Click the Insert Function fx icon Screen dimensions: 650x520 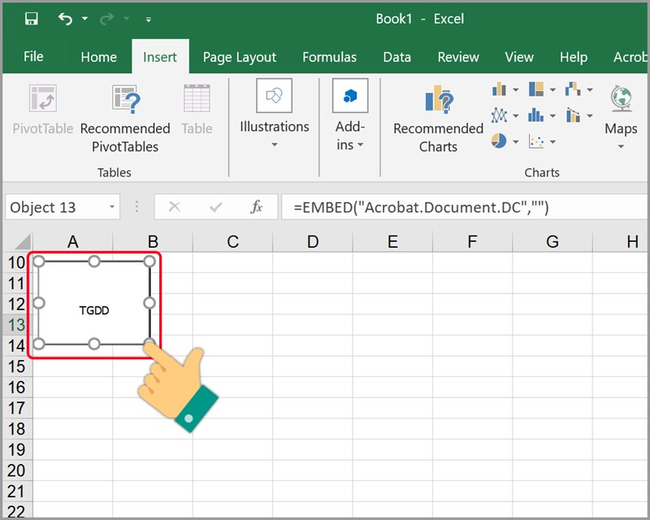(x=256, y=207)
